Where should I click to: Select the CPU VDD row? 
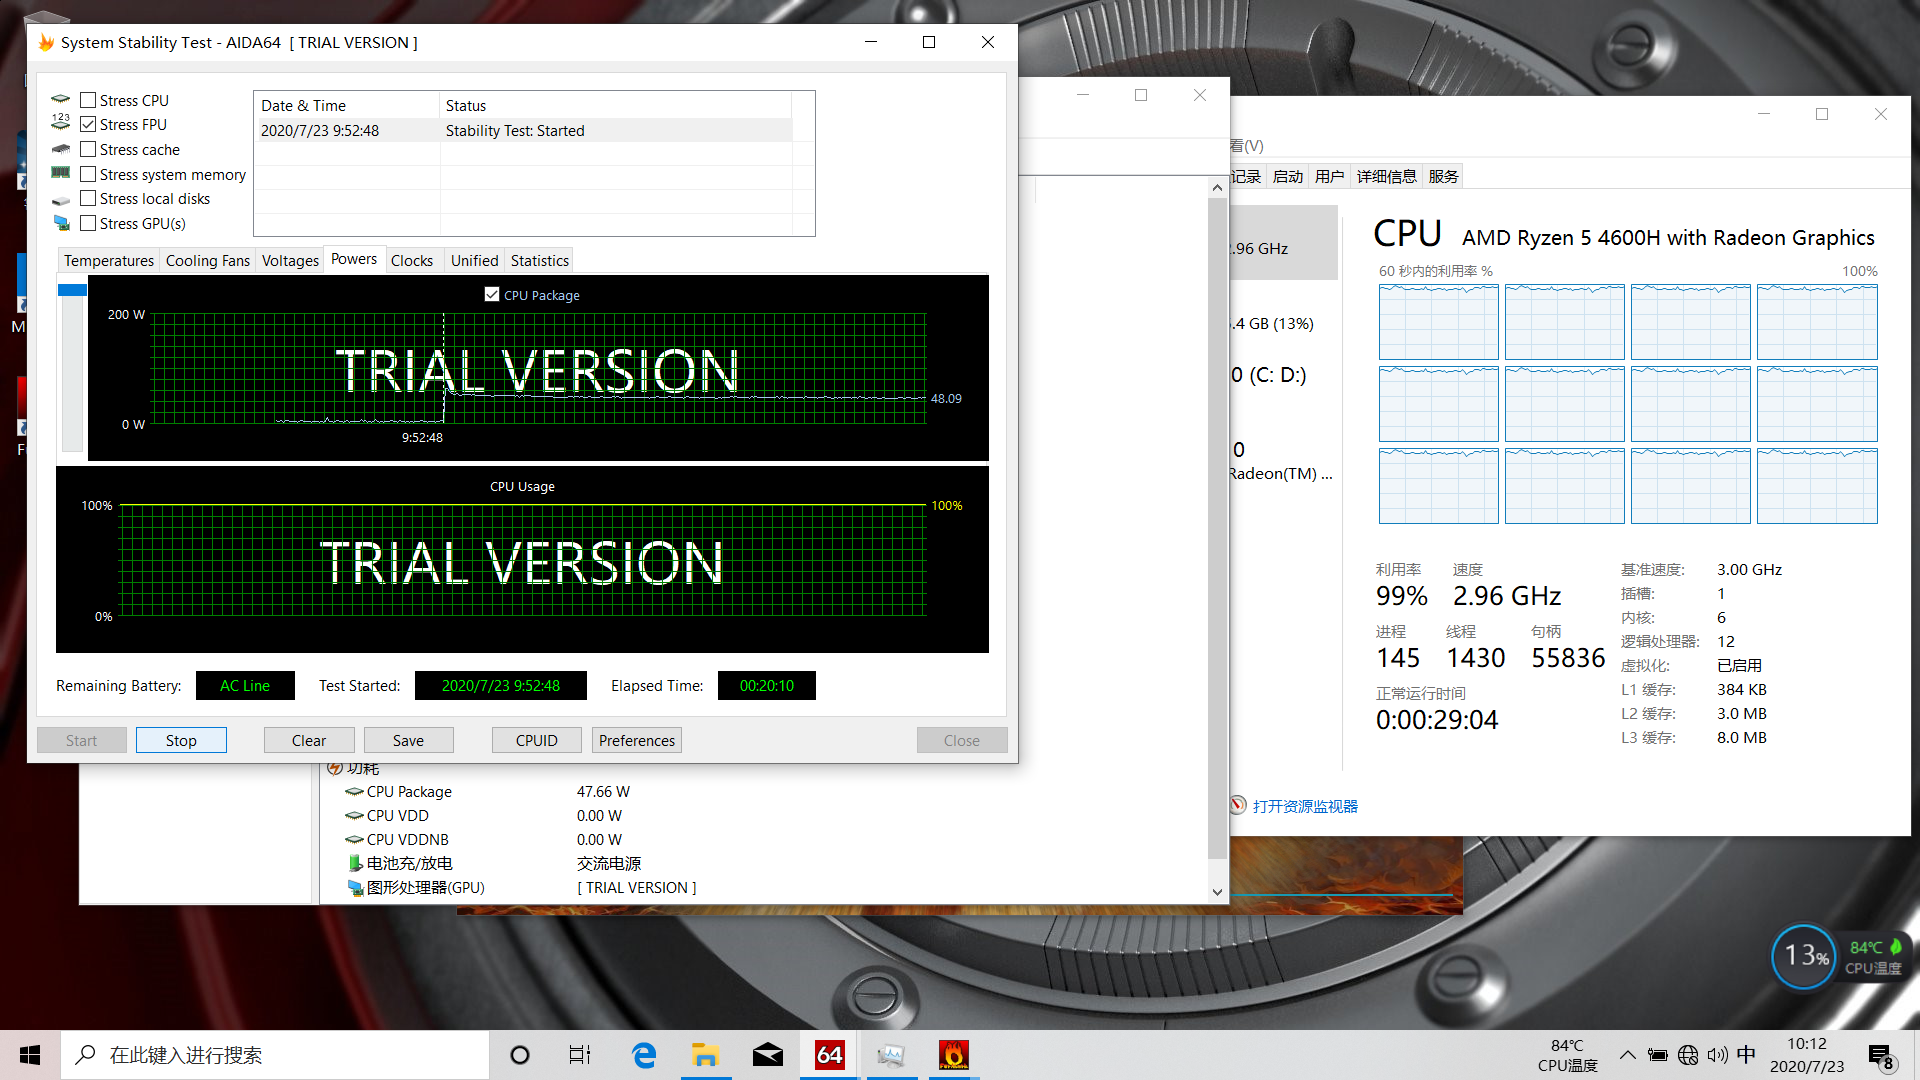(484, 815)
